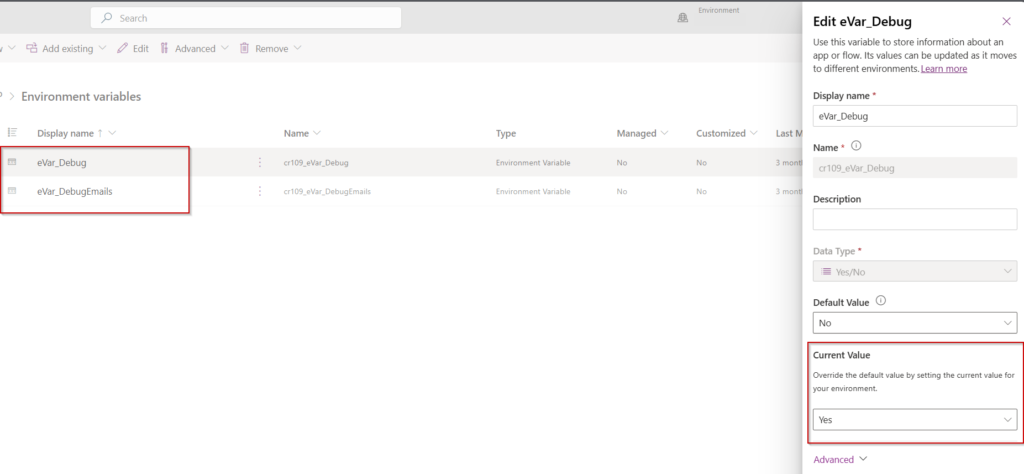Sort by the Display name column header
Viewport: 1024px width, 474px height.
(x=66, y=133)
